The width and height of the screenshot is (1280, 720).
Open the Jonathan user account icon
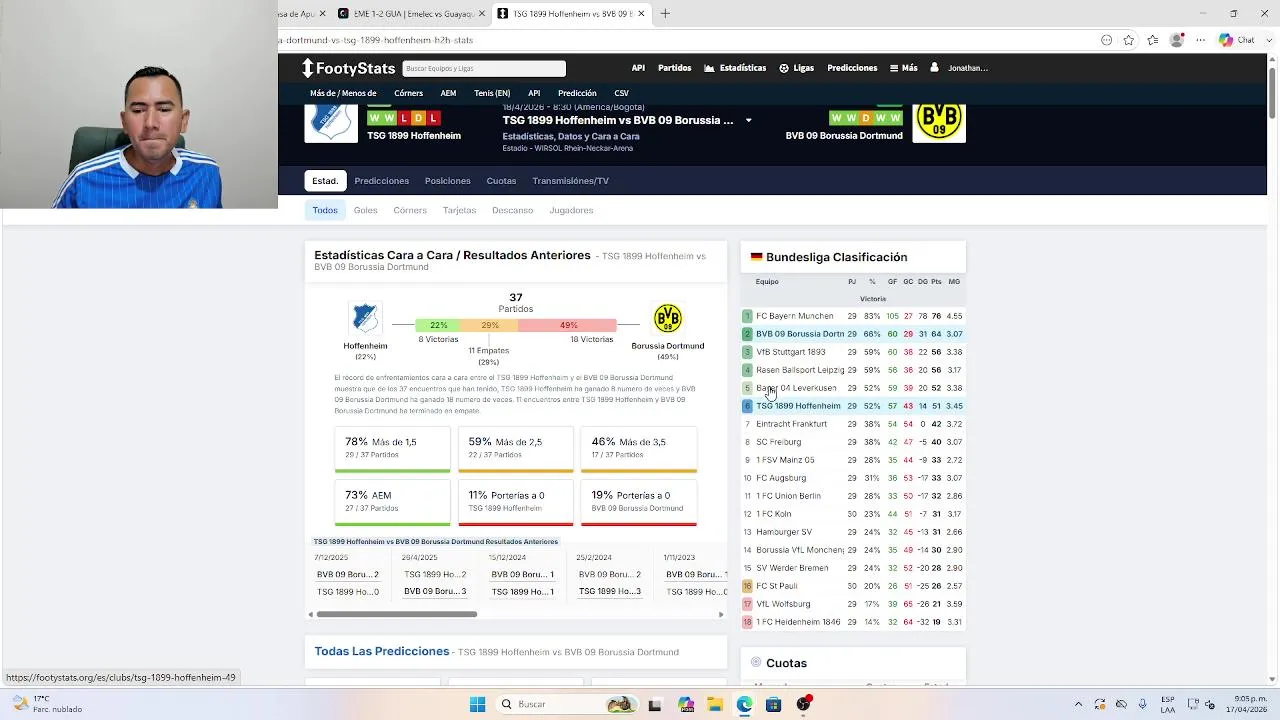click(934, 68)
